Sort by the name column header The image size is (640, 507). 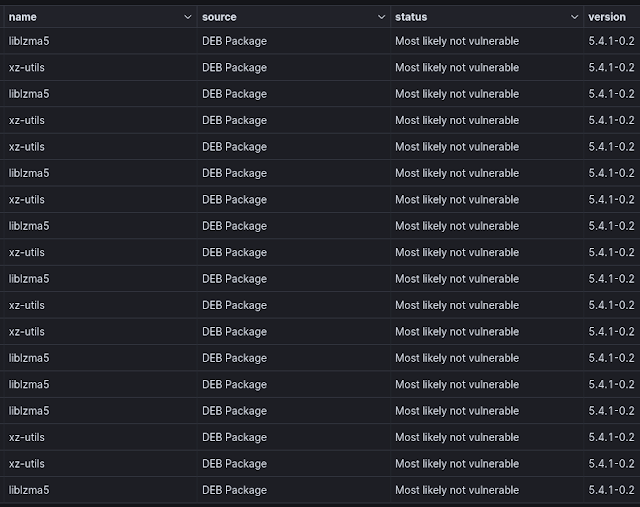click(x=23, y=17)
